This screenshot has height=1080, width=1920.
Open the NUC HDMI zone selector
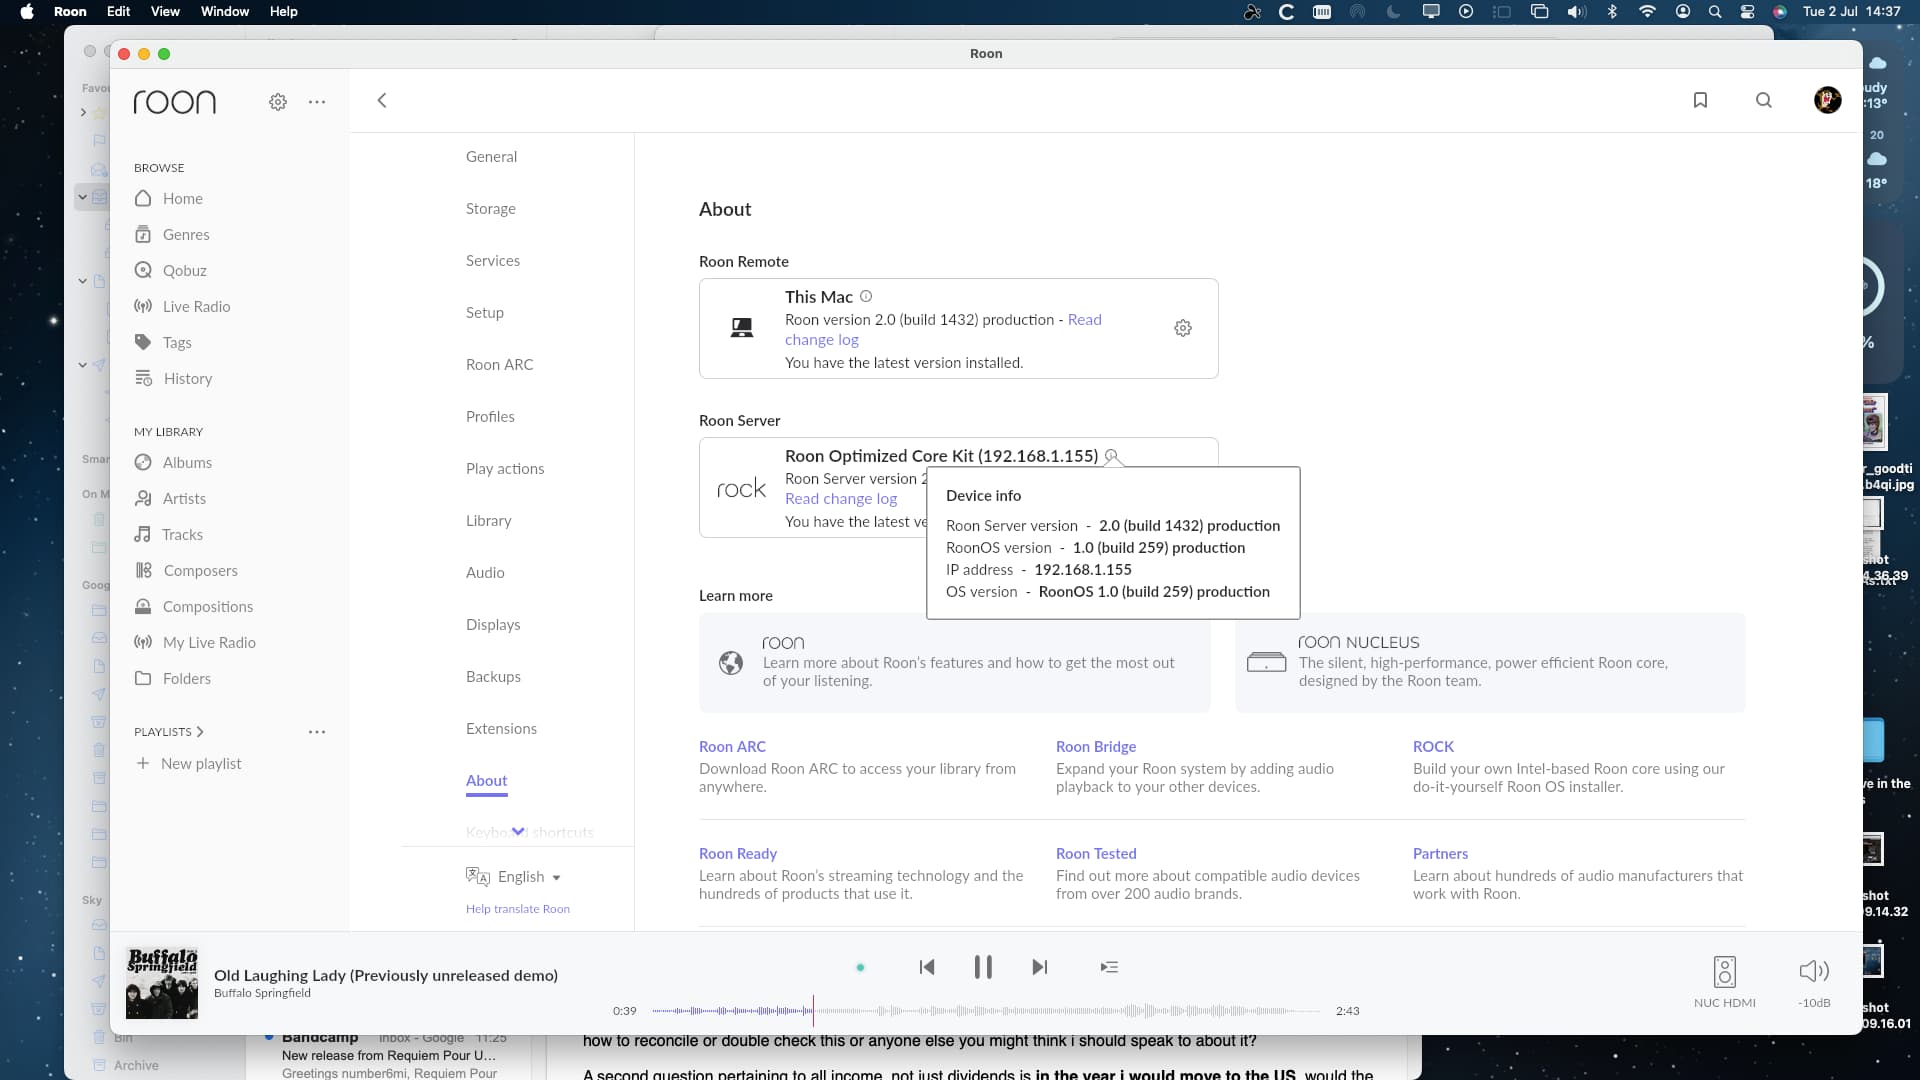pyautogui.click(x=1725, y=981)
